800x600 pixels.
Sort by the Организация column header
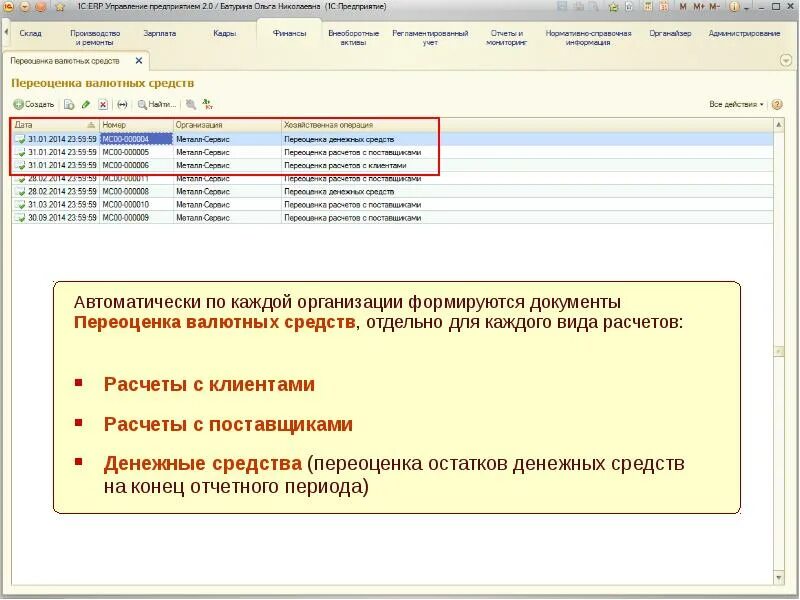point(227,125)
